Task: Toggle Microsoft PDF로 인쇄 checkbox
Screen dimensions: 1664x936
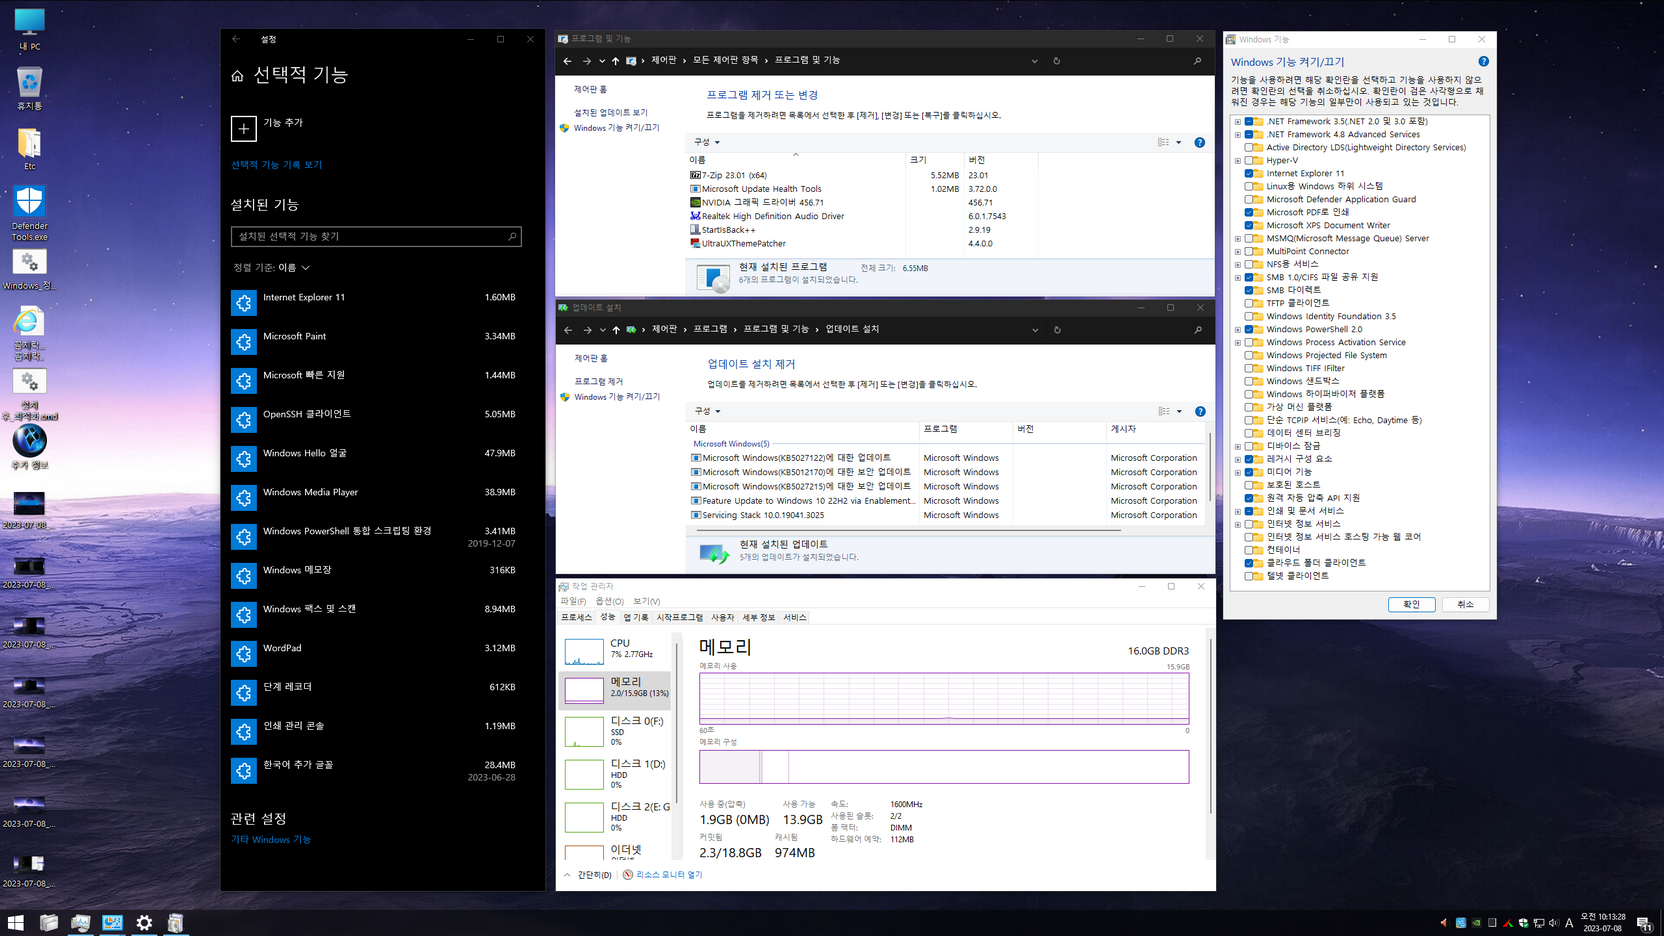Action: point(1249,212)
